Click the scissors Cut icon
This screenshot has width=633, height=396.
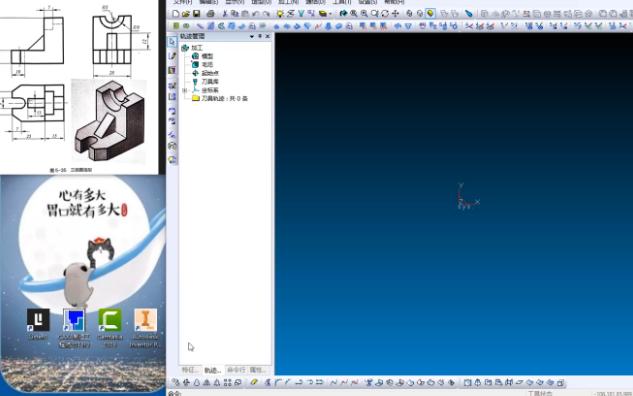point(225,14)
